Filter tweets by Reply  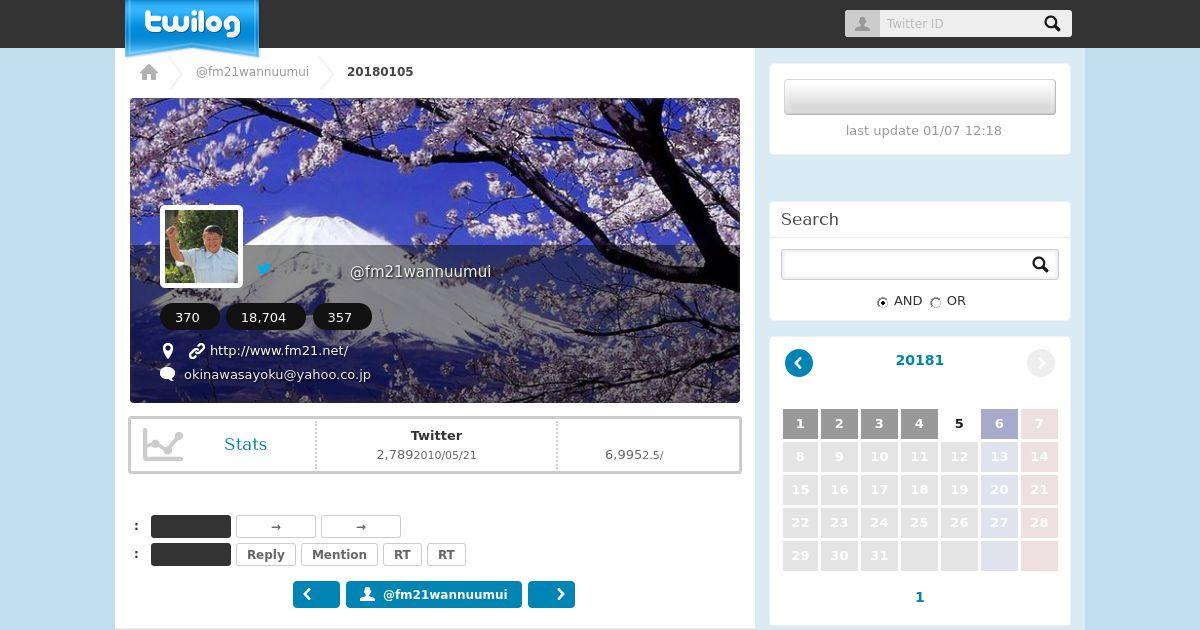pyautogui.click(x=266, y=555)
